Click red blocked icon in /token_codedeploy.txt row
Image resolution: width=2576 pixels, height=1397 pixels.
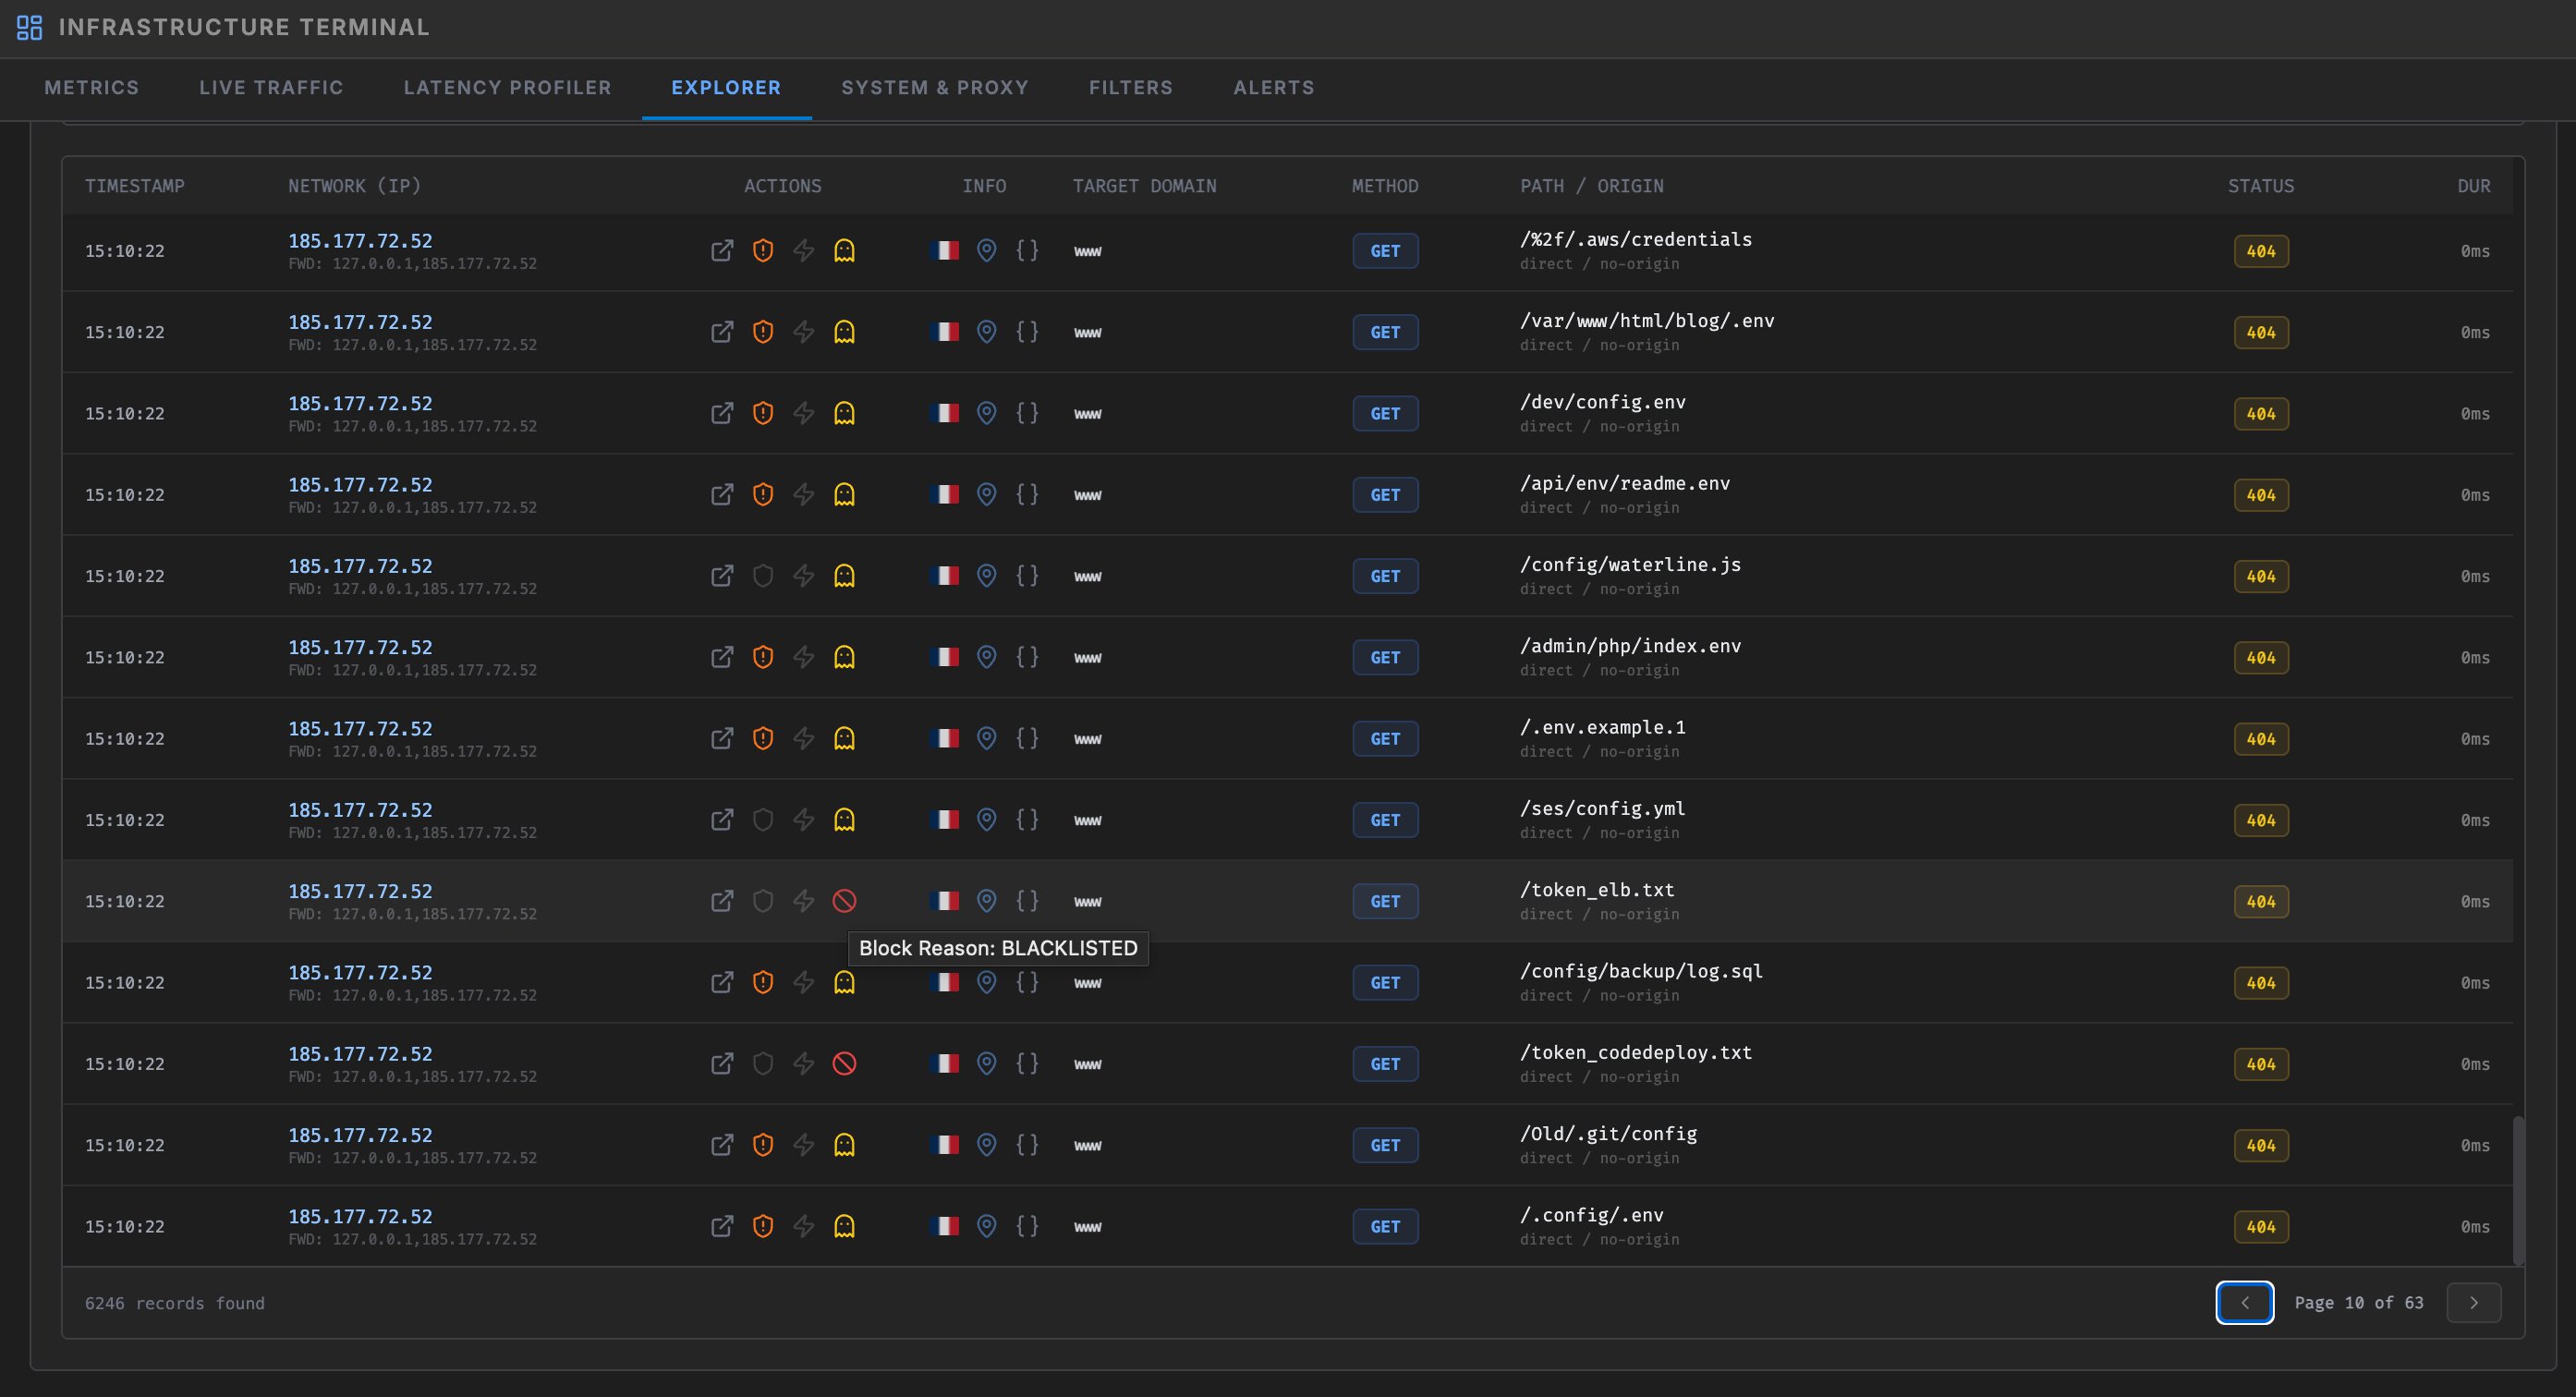click(845, 1064)
